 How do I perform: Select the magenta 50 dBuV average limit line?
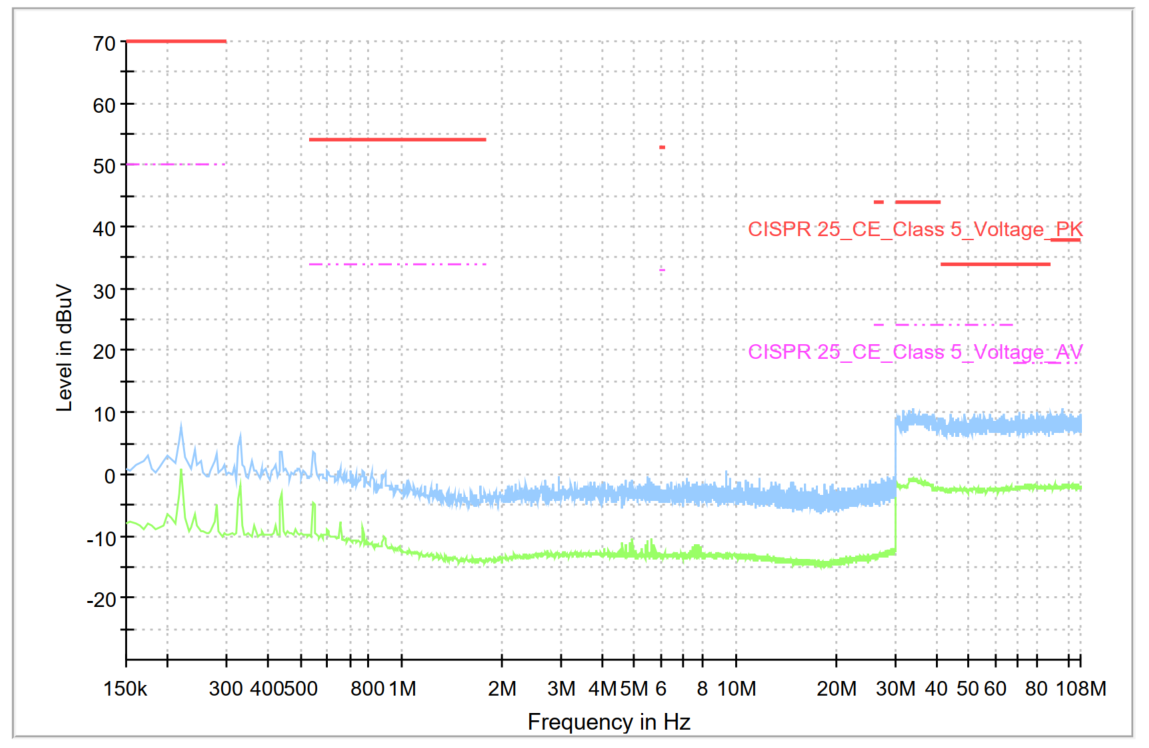click(176, 164)
